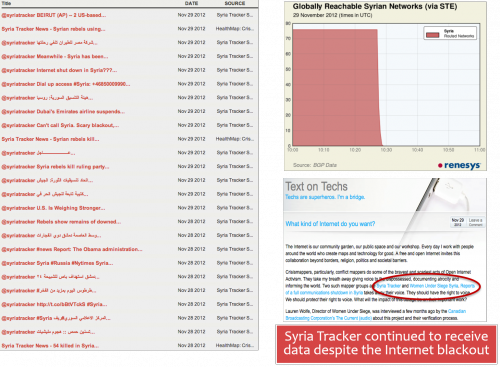Sort the list by the DATE column header
Image resolution: width=500 pixels, height=367 pixels.
pyautogui.click(x=191, y=3)
